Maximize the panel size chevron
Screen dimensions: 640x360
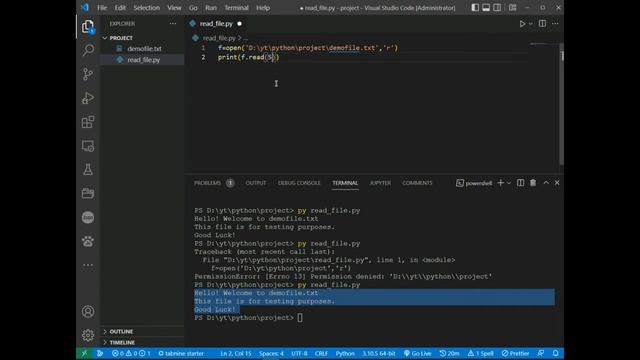(546, 183)
